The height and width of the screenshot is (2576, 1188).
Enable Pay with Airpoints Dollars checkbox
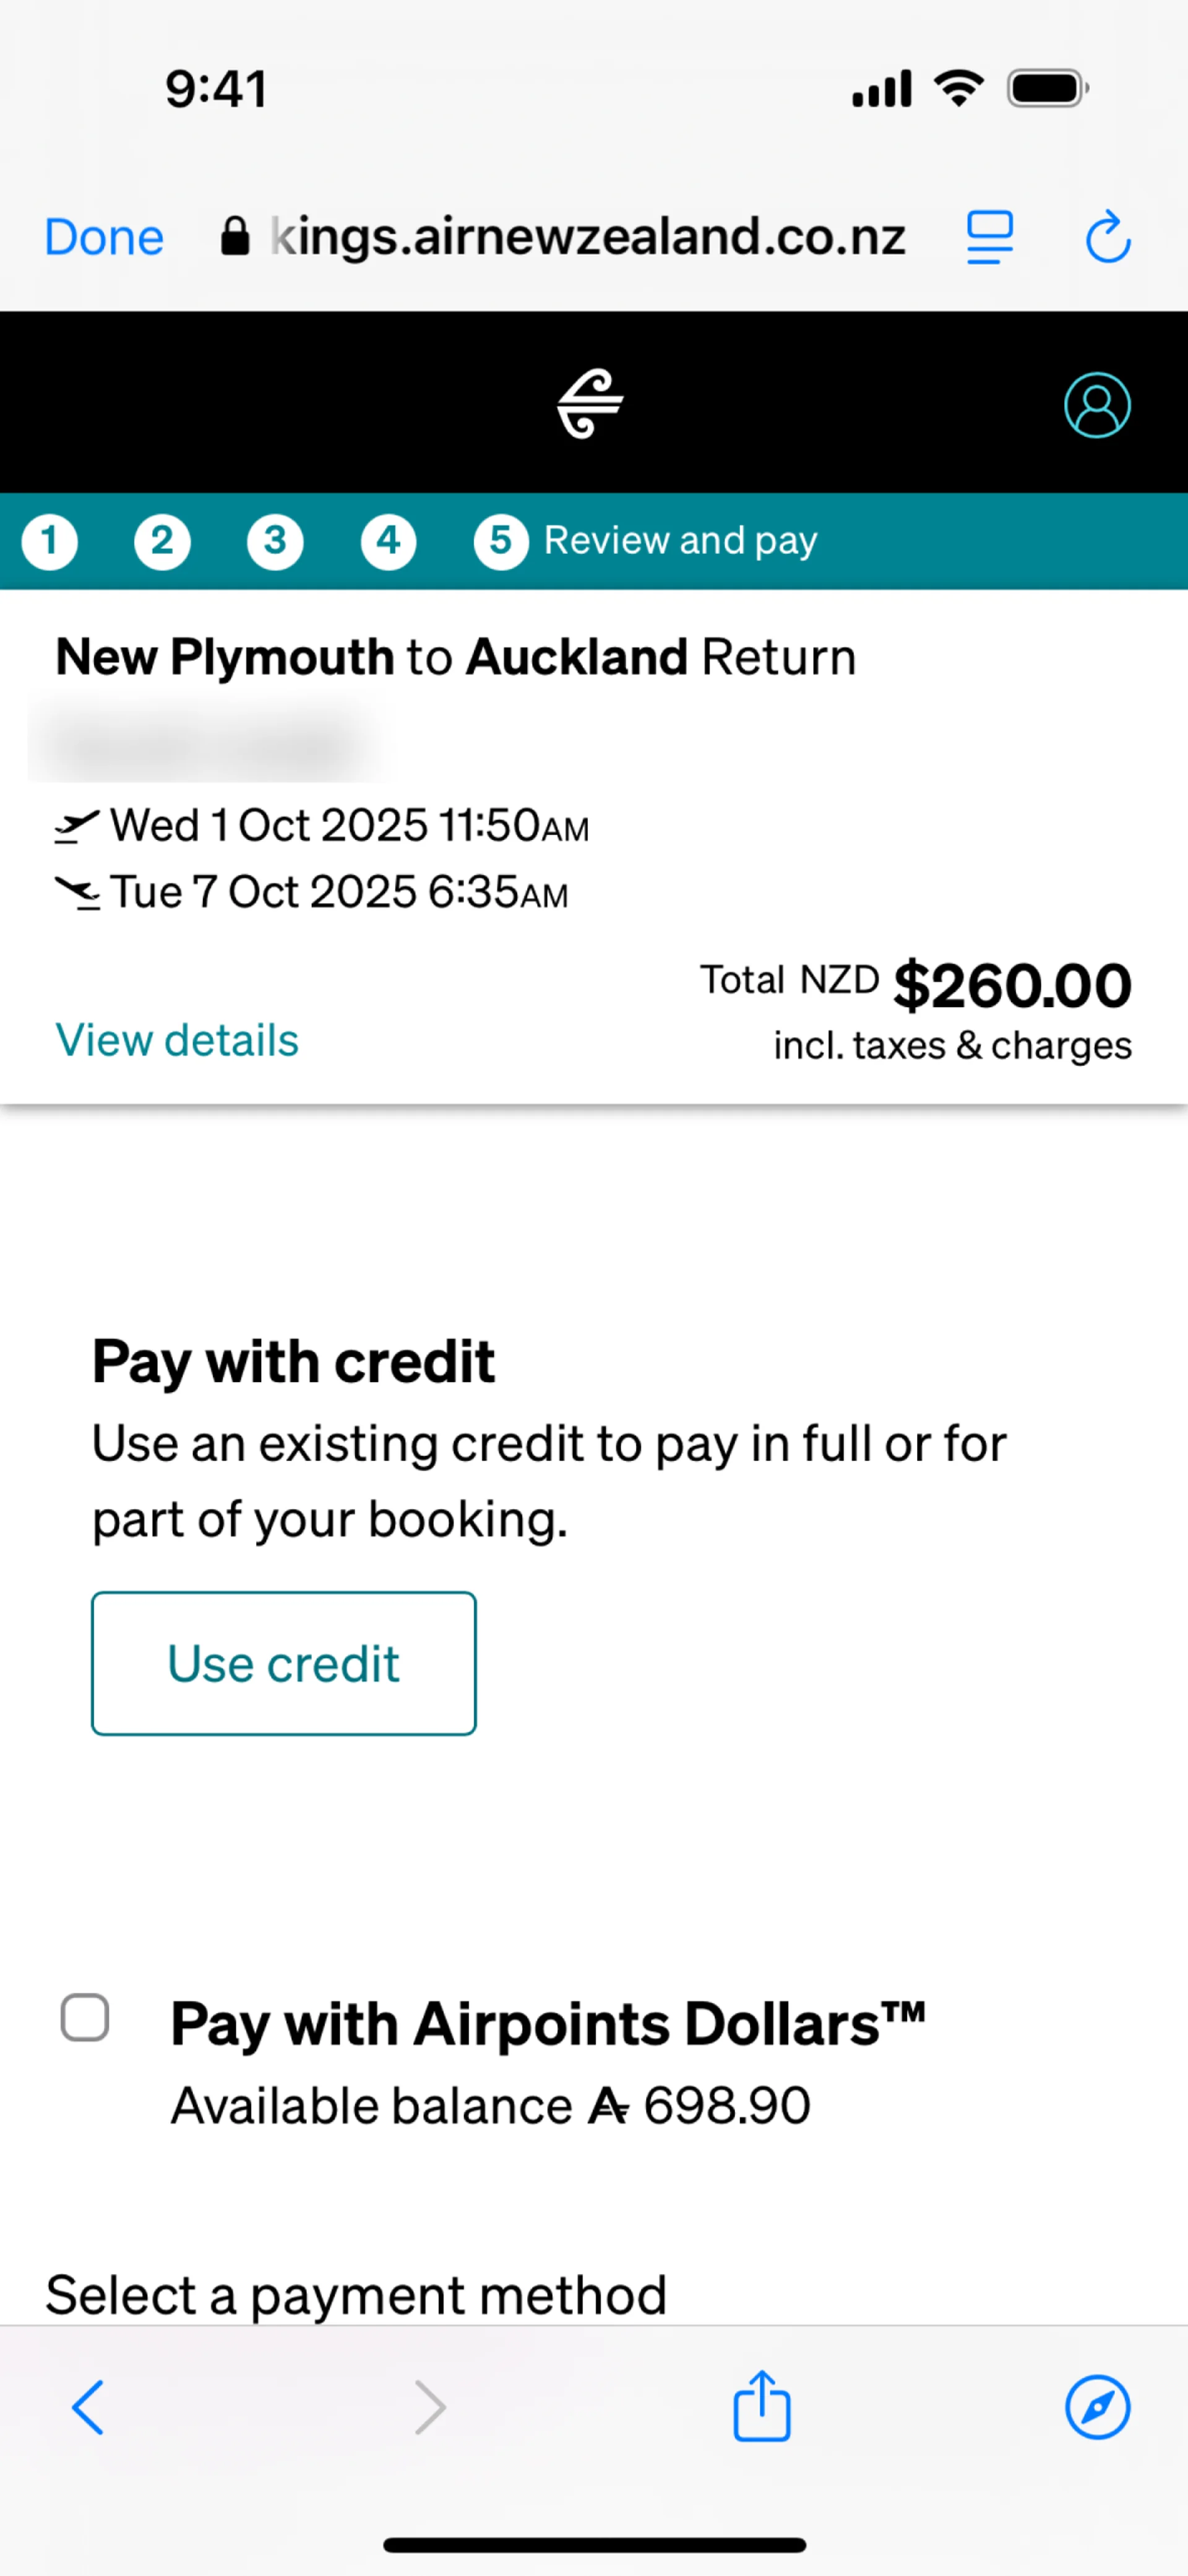click(x=85, y=2017)
